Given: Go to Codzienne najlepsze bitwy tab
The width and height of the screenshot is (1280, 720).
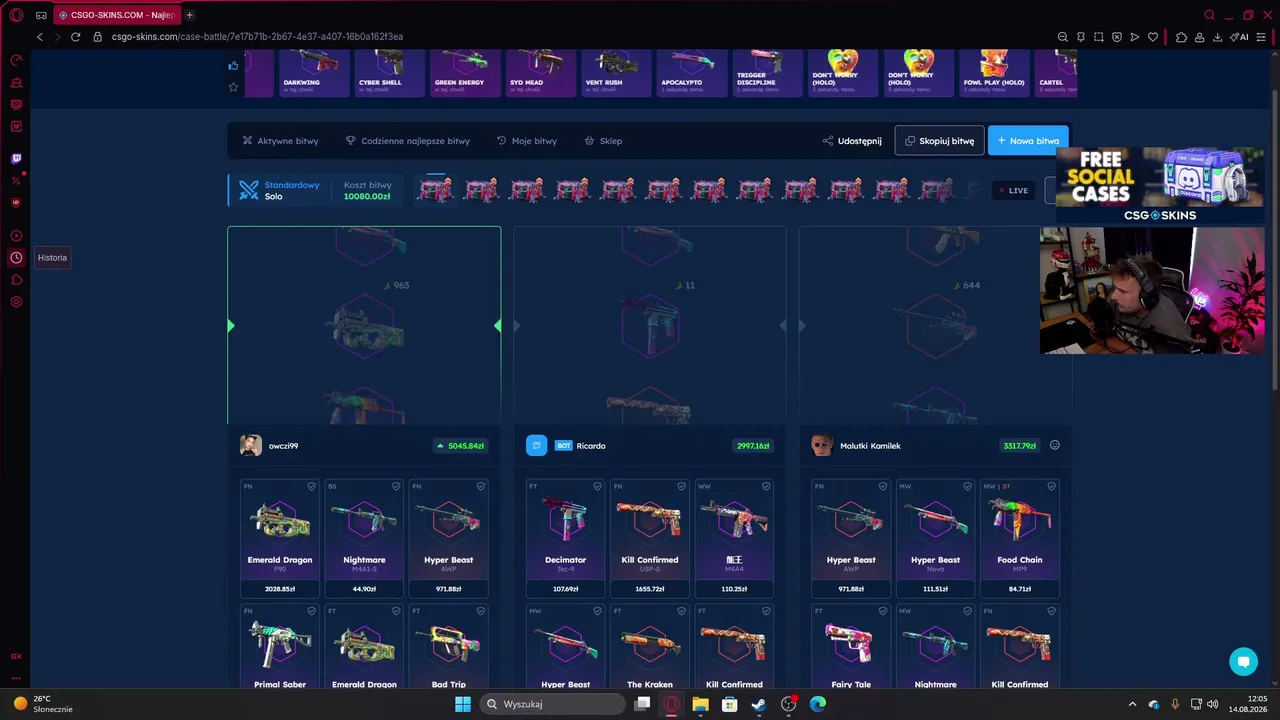Looking at the screenshot, I should (x=407, y=141).
